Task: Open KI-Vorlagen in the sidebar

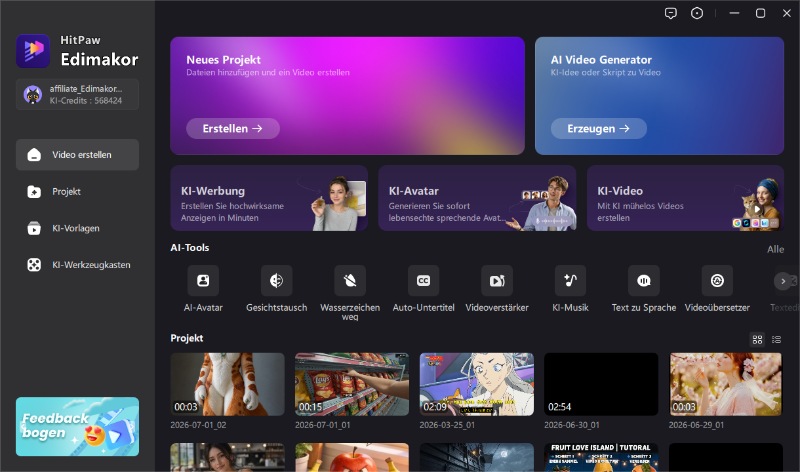Action: pos(78,229)
